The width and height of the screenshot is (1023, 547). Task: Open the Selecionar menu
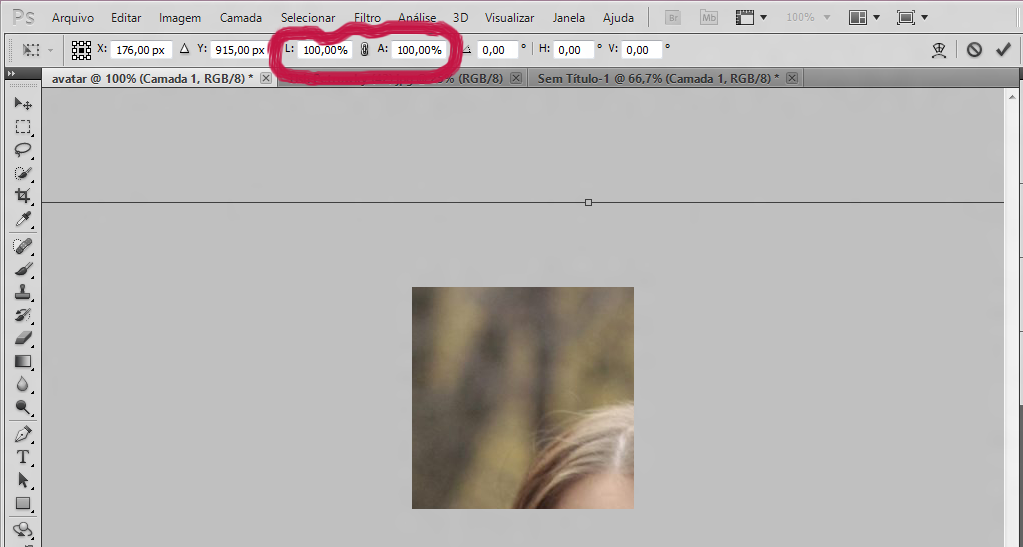pyautogui.click(x=308, y=18)
